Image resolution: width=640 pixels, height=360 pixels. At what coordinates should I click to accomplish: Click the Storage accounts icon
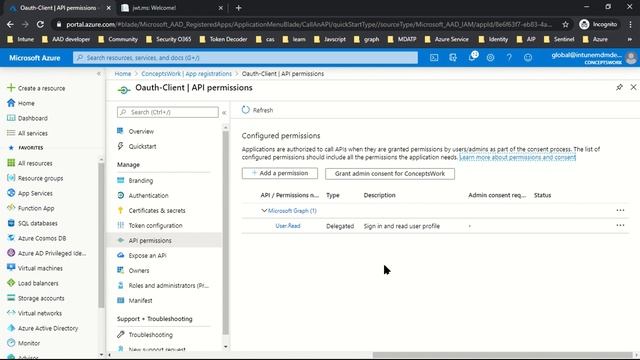point(11,298)
